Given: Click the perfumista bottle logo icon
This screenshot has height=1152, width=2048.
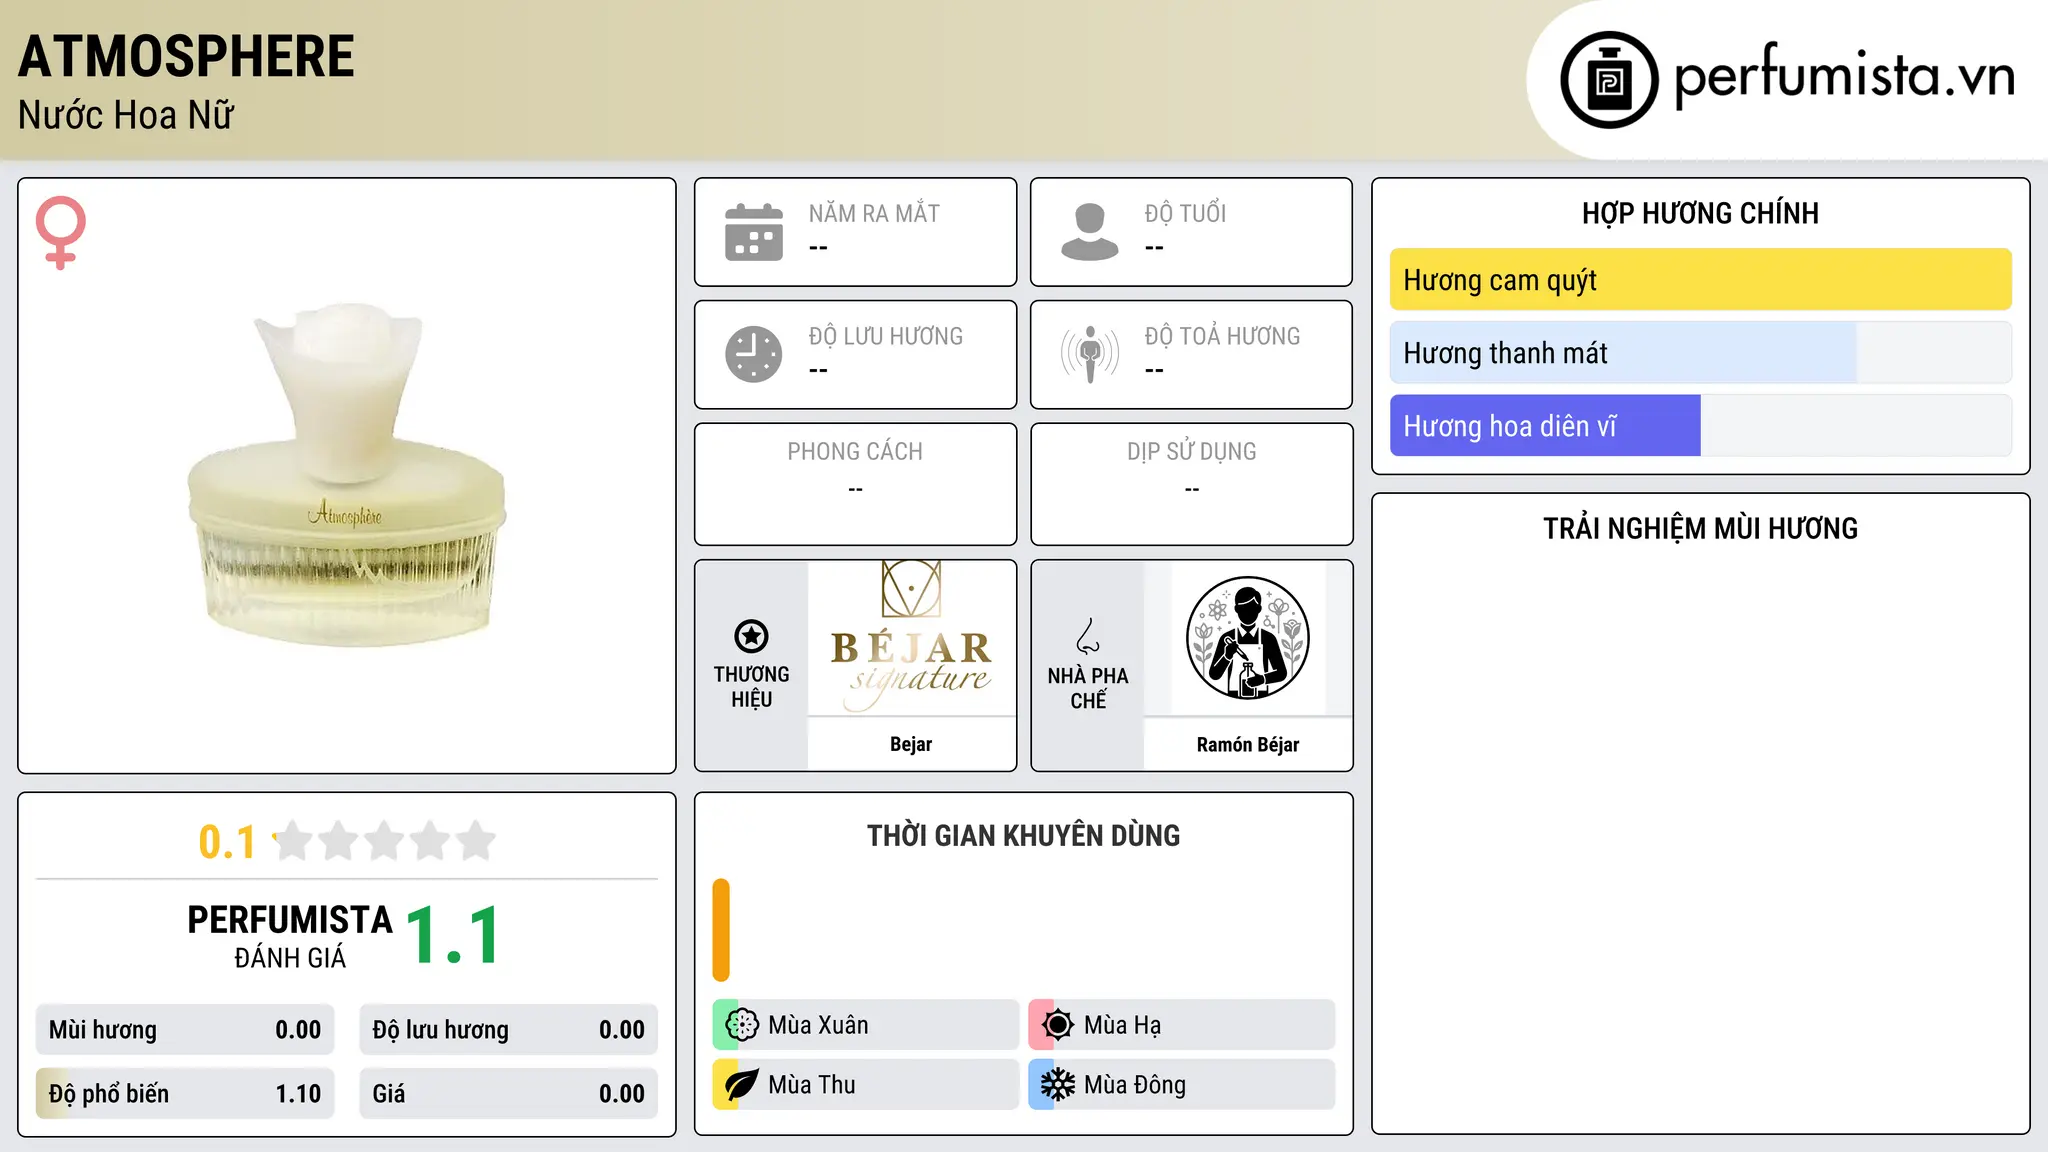Looking at the screenshot, I should pyautogui.click(x=1609, y=80).
